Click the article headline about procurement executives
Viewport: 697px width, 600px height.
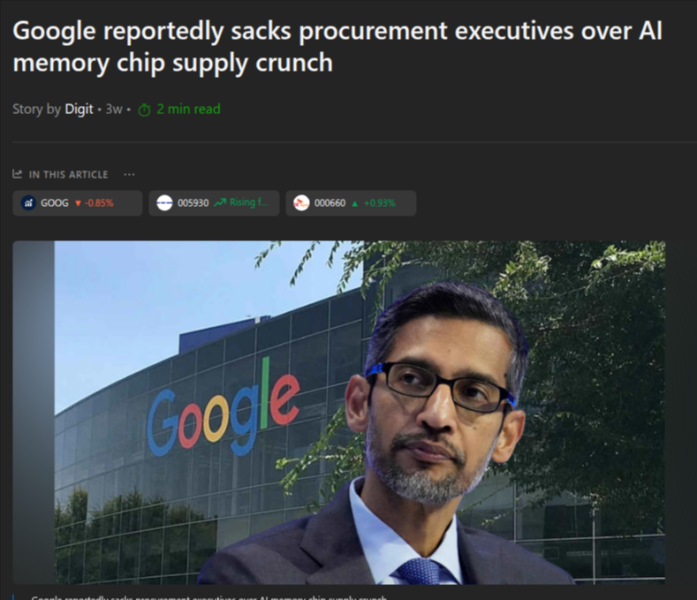pyautogui.click(x=338, y=47)
